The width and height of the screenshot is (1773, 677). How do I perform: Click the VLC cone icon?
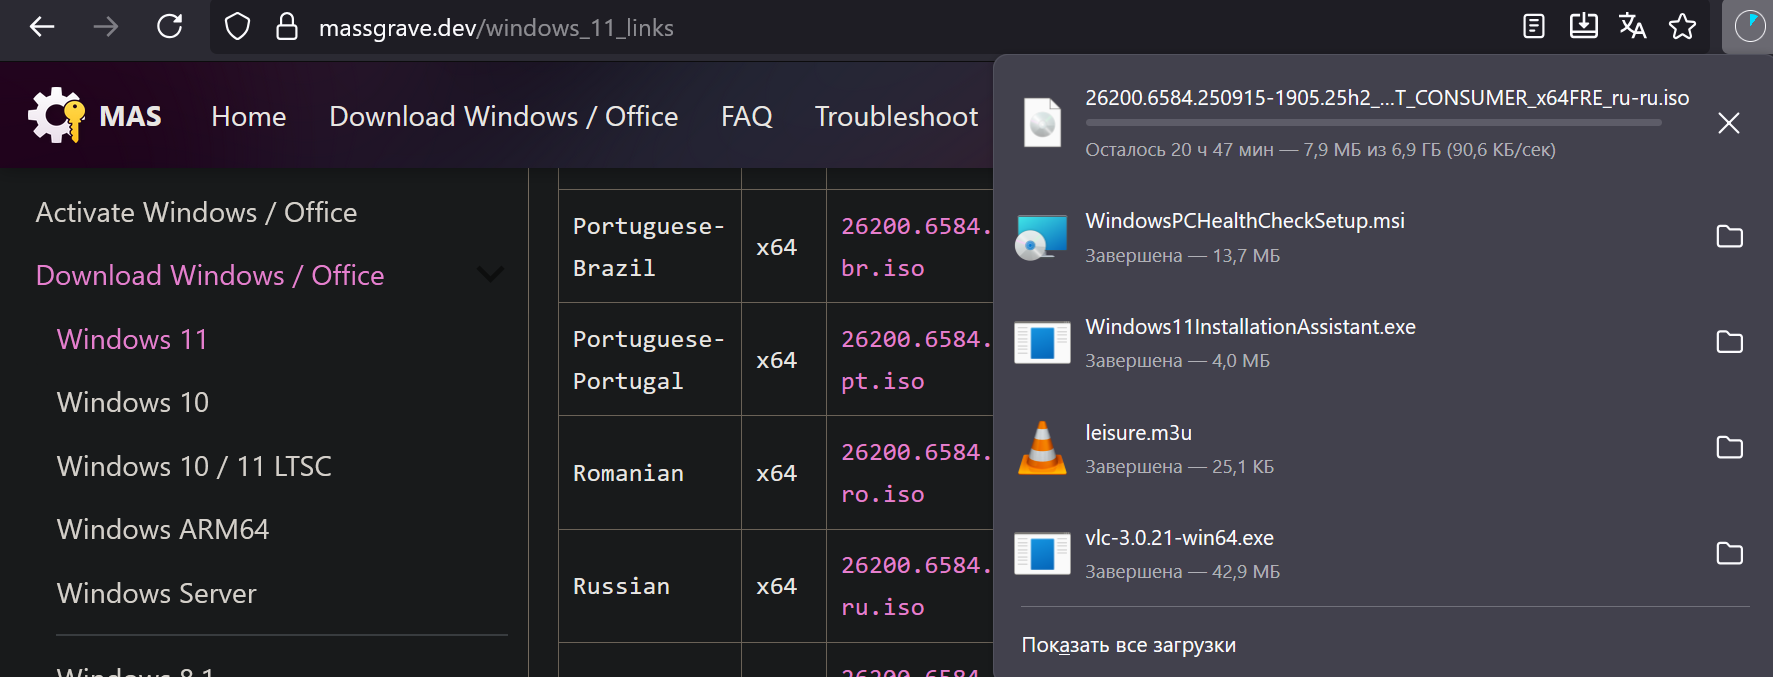coord(1042,448)
